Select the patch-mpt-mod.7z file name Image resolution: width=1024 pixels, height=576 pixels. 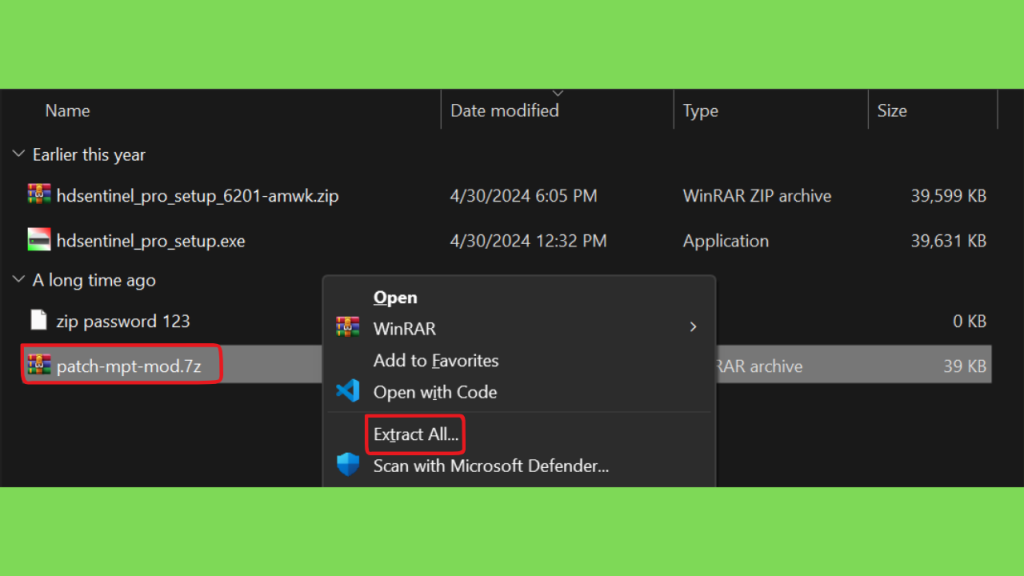(x=129, y=366)
